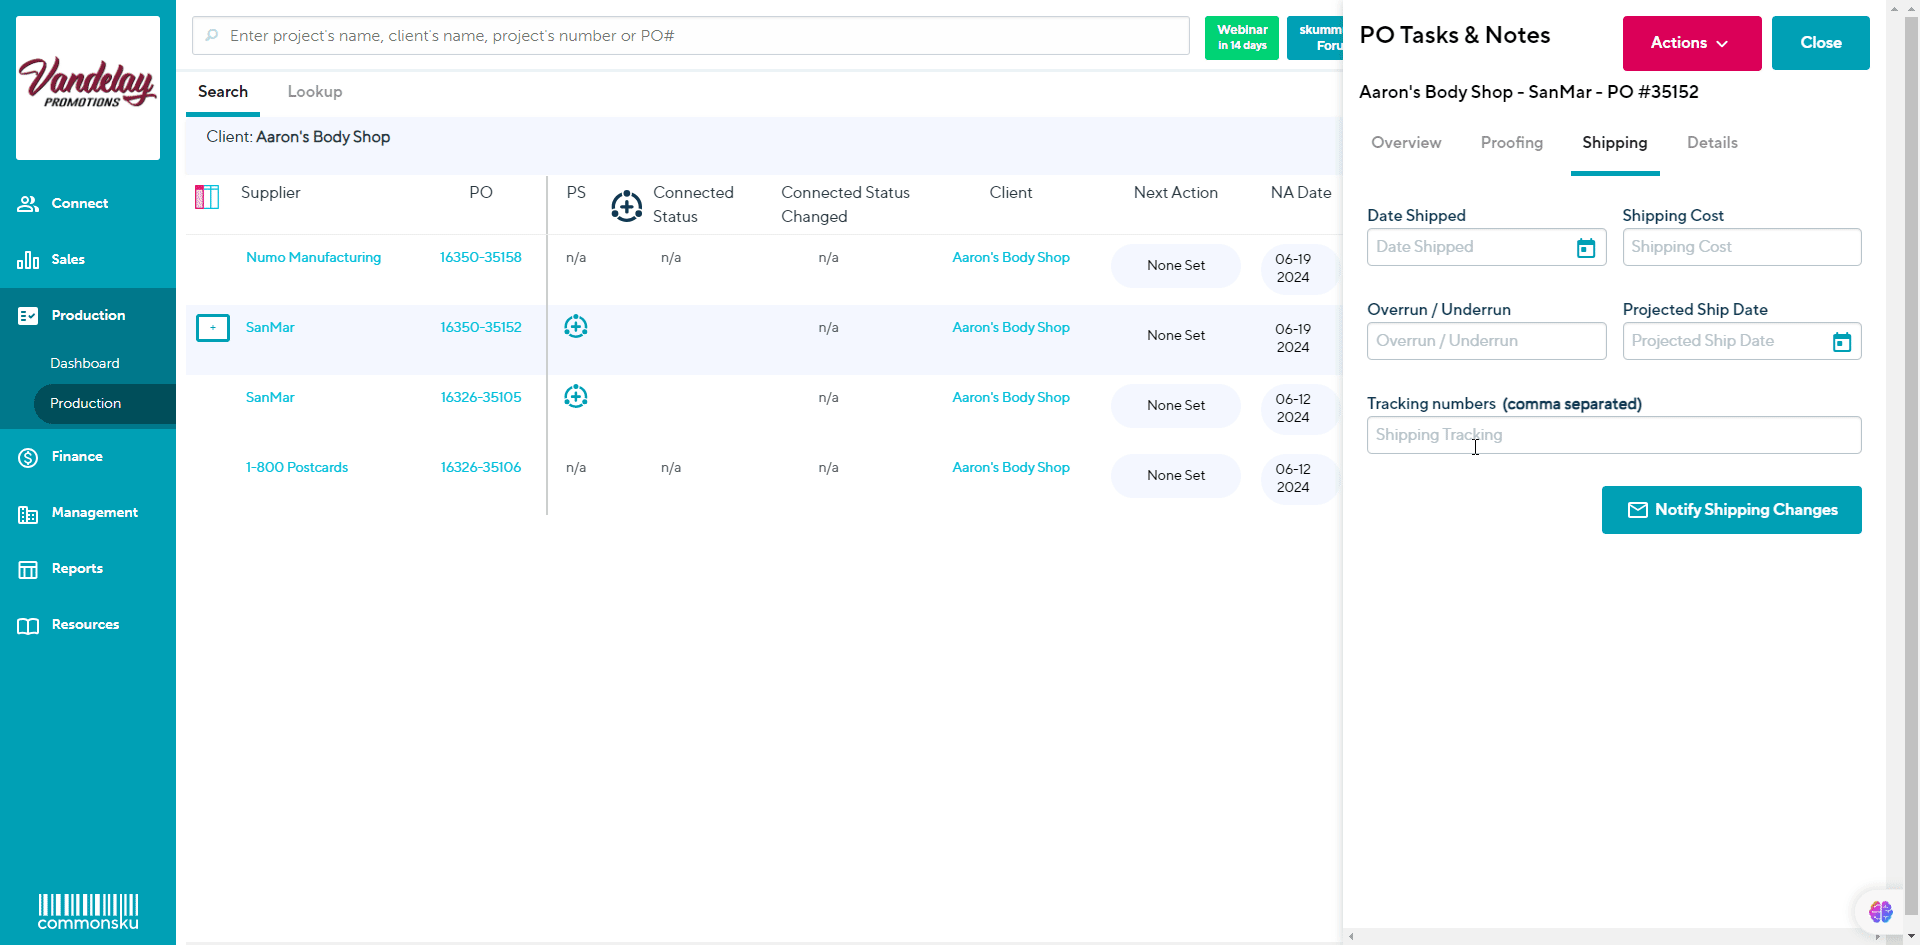The height and width of the screenshot is (945, 1920).
Task: Open the Projected Ship Date calendar picker
Action: point(1841,342)
